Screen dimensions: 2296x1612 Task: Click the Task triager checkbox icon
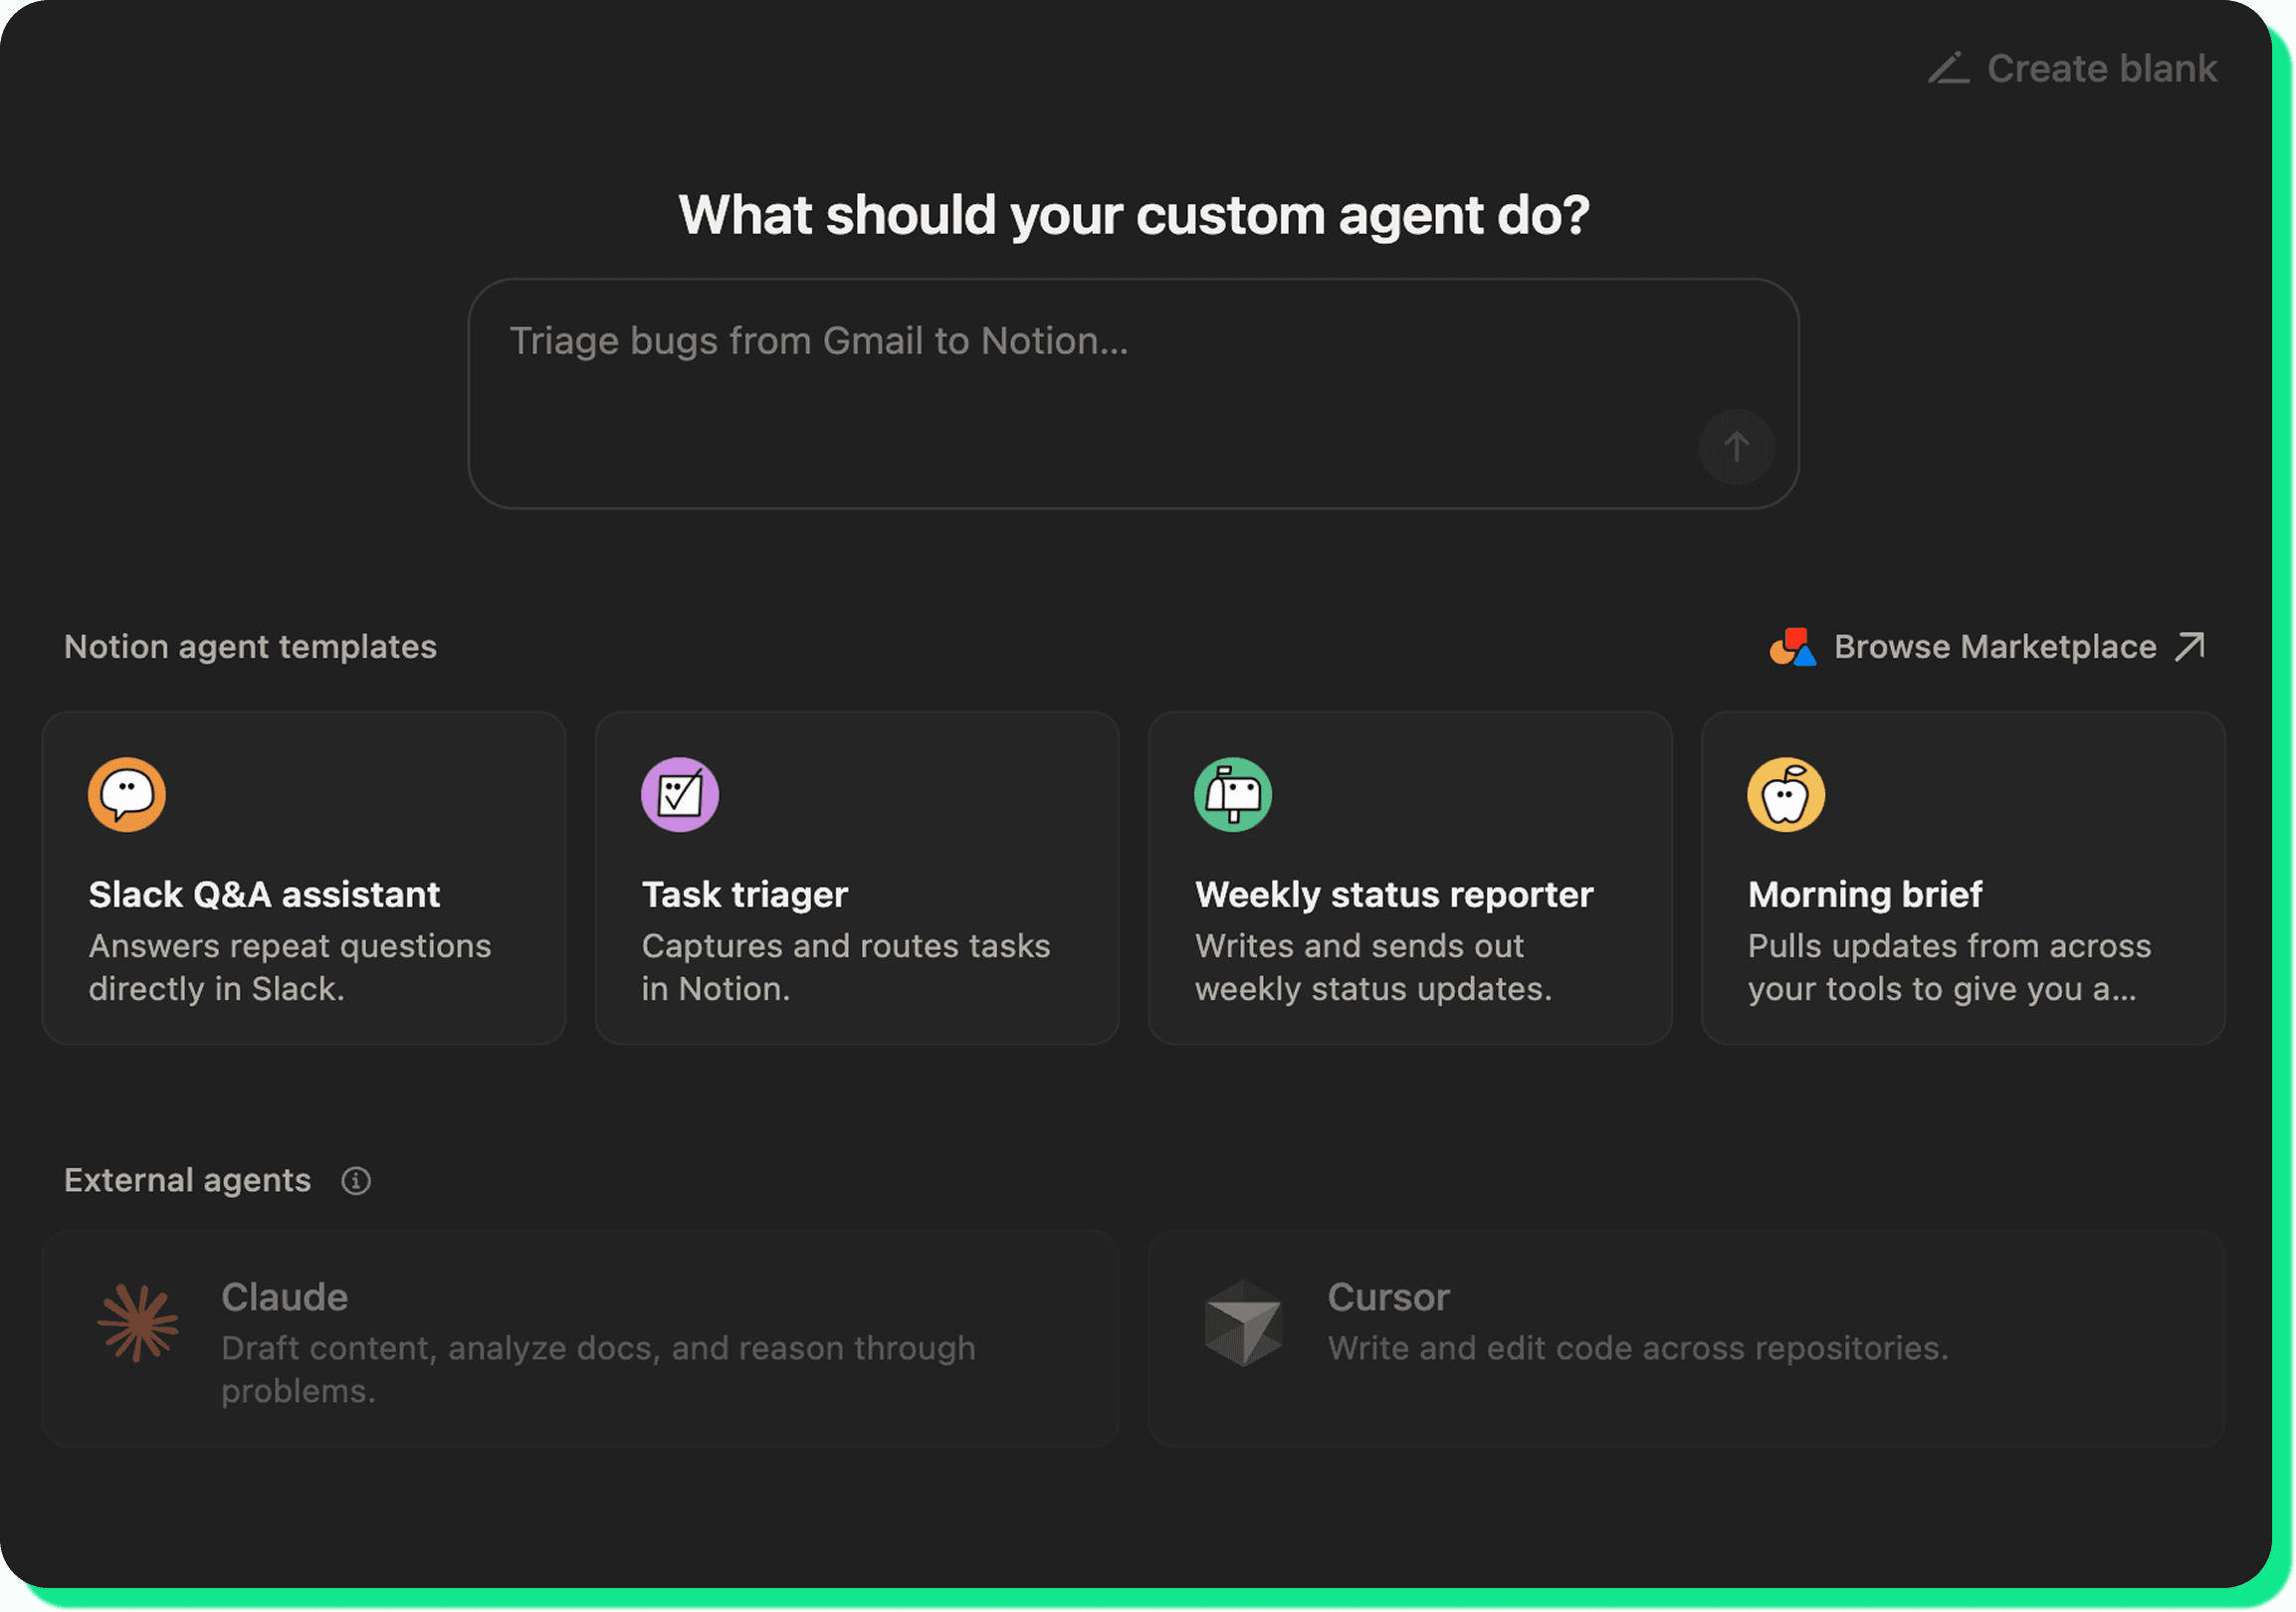click(680, 794)
